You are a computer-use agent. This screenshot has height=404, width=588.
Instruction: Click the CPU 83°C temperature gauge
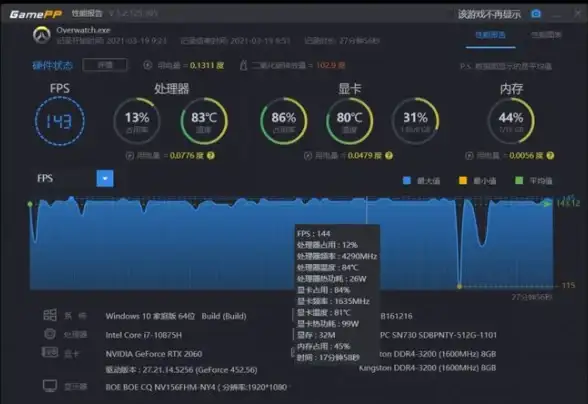pyautogui.click(x=204, y=121)
